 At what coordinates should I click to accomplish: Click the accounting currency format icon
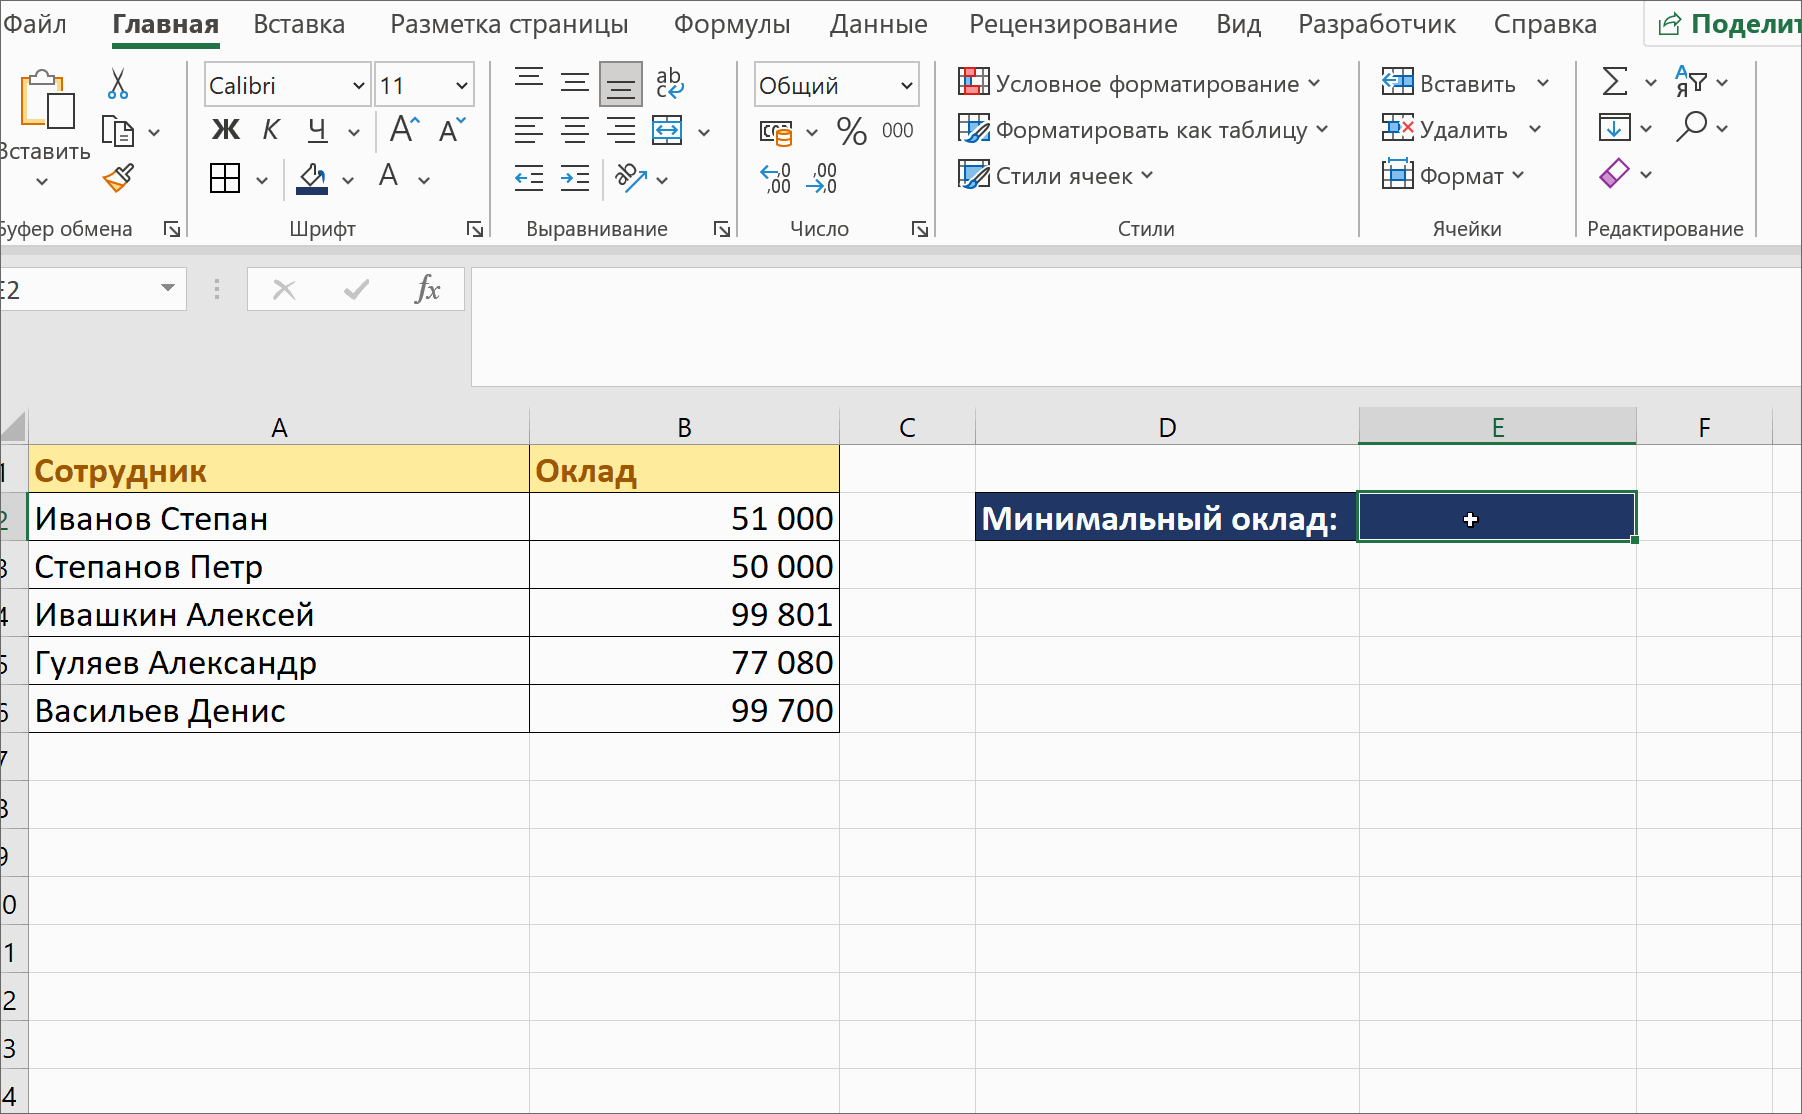776,132
